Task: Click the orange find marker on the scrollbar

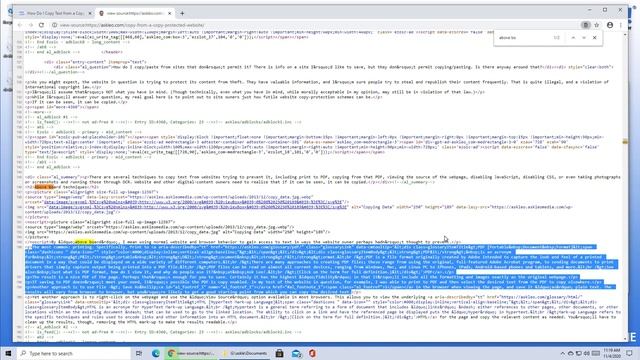Action: [x=625, y=142]
